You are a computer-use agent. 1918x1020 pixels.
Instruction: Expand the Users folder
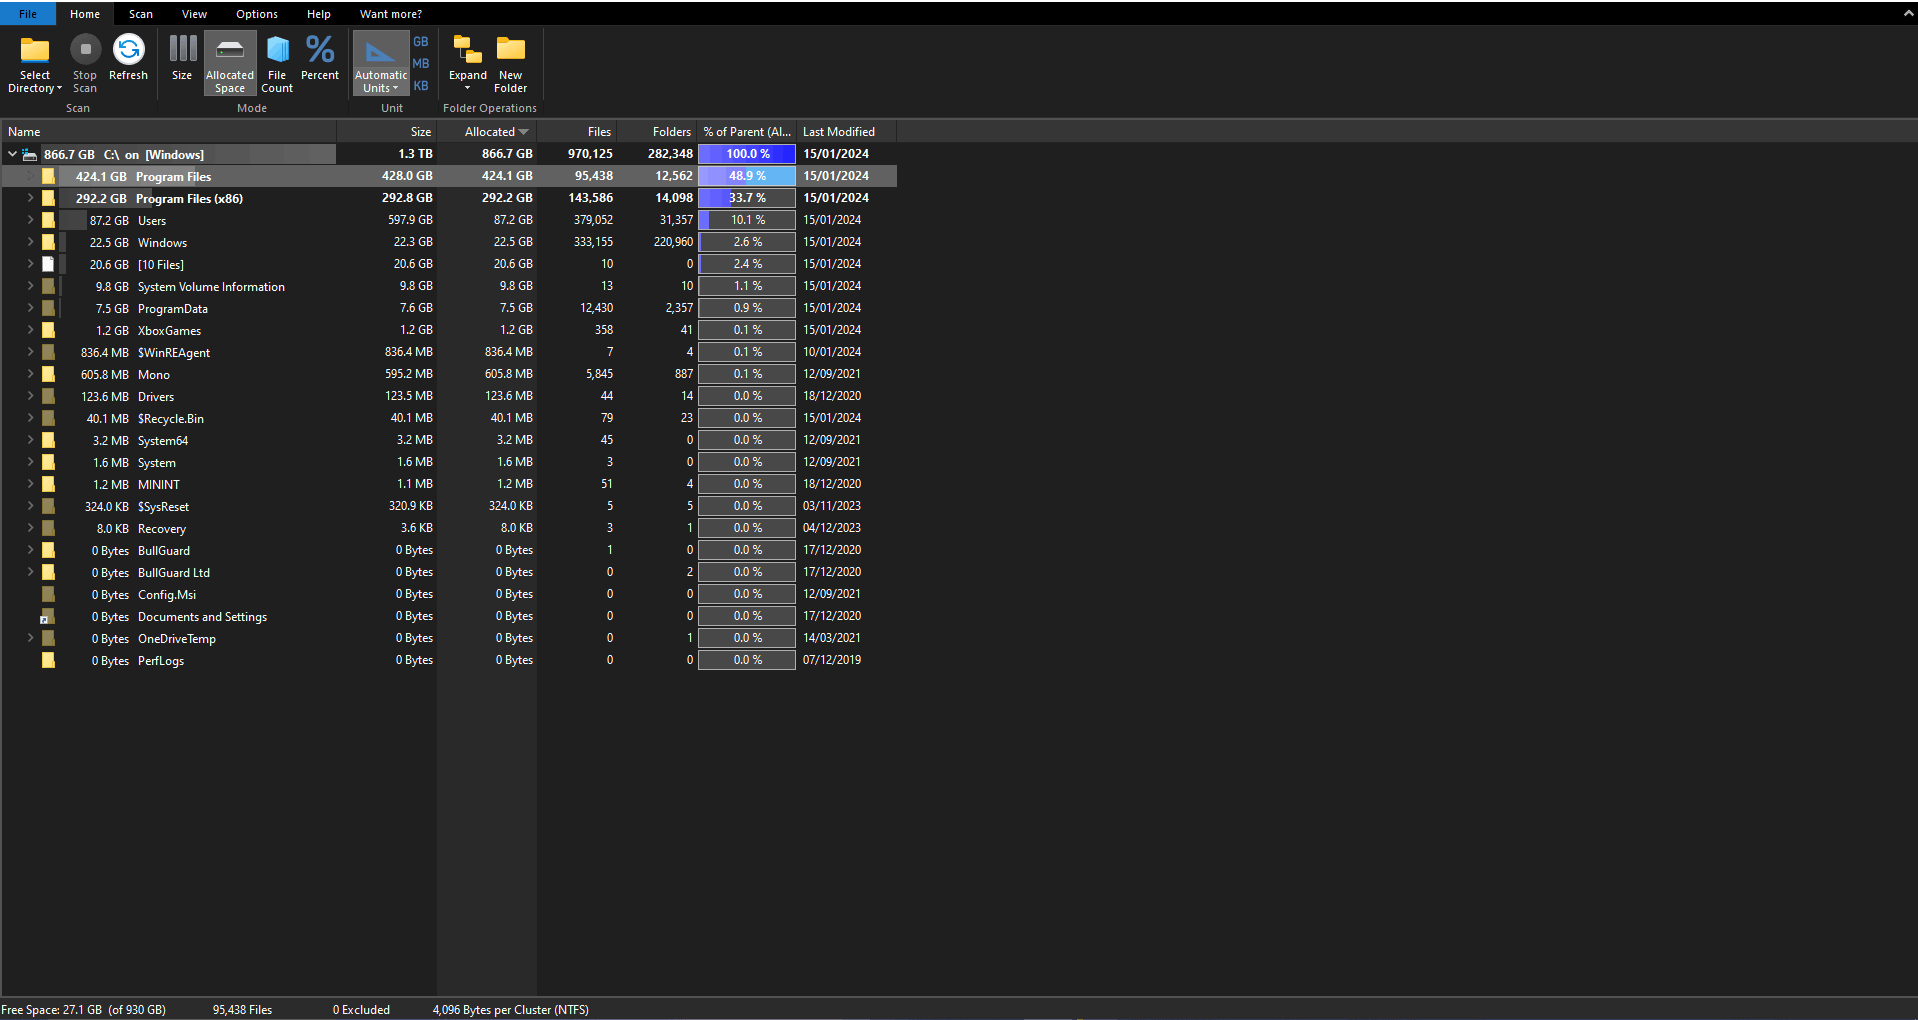click(x=30, y=220)
